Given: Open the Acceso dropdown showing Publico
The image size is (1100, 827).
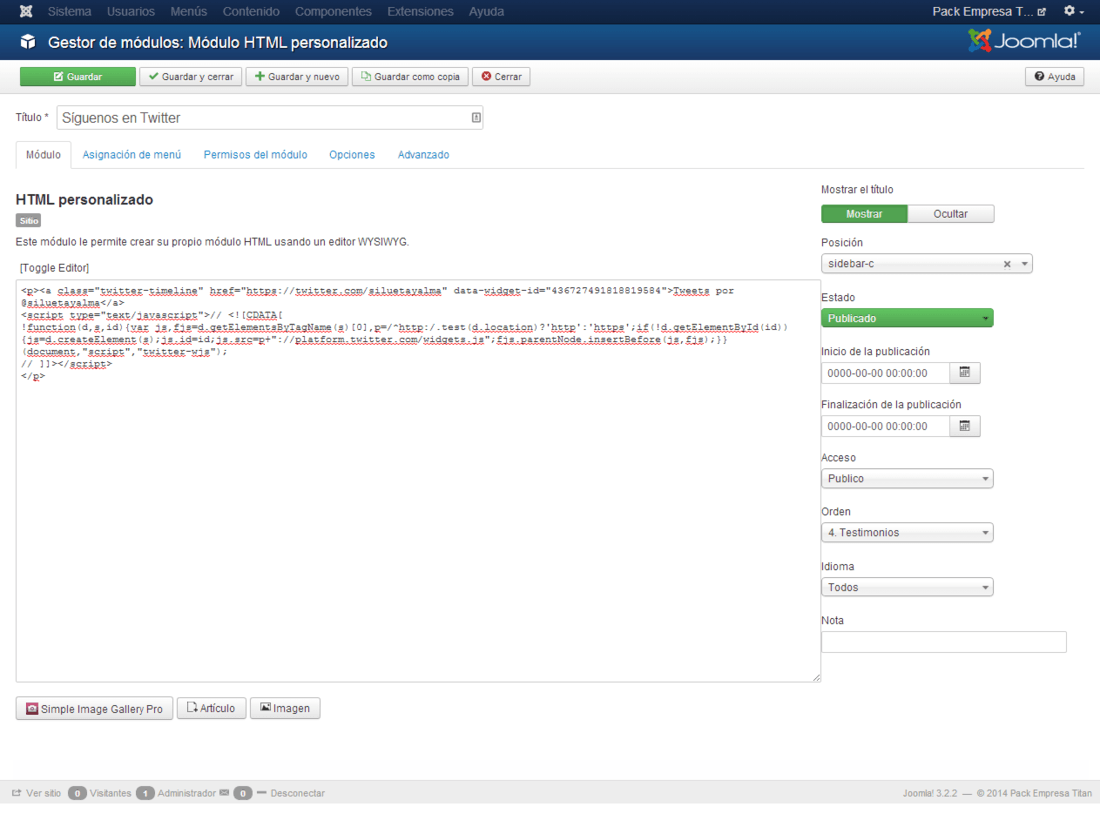Looking at the screenshot, I should click(907, 478).
